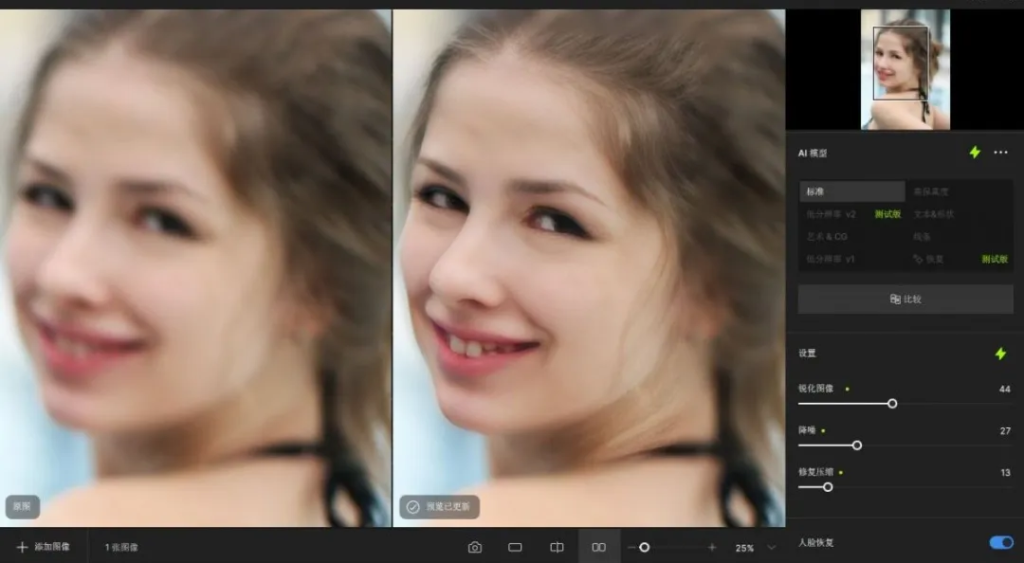The width and height of the screenshot is (1024, 563).
Task: Click the camera snapshot icon in bottom toolbar
Action: [x=475, y=547]
